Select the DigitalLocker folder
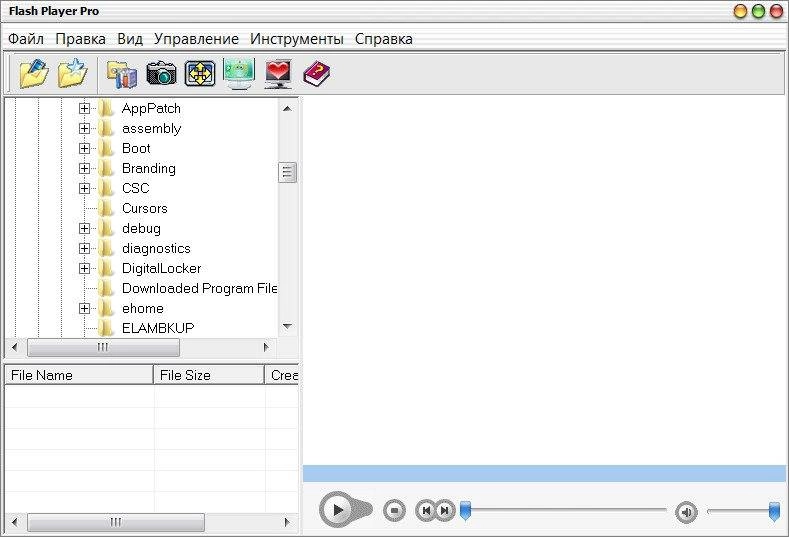The width and height of the screenshot is (789, 537). (162, 268)
